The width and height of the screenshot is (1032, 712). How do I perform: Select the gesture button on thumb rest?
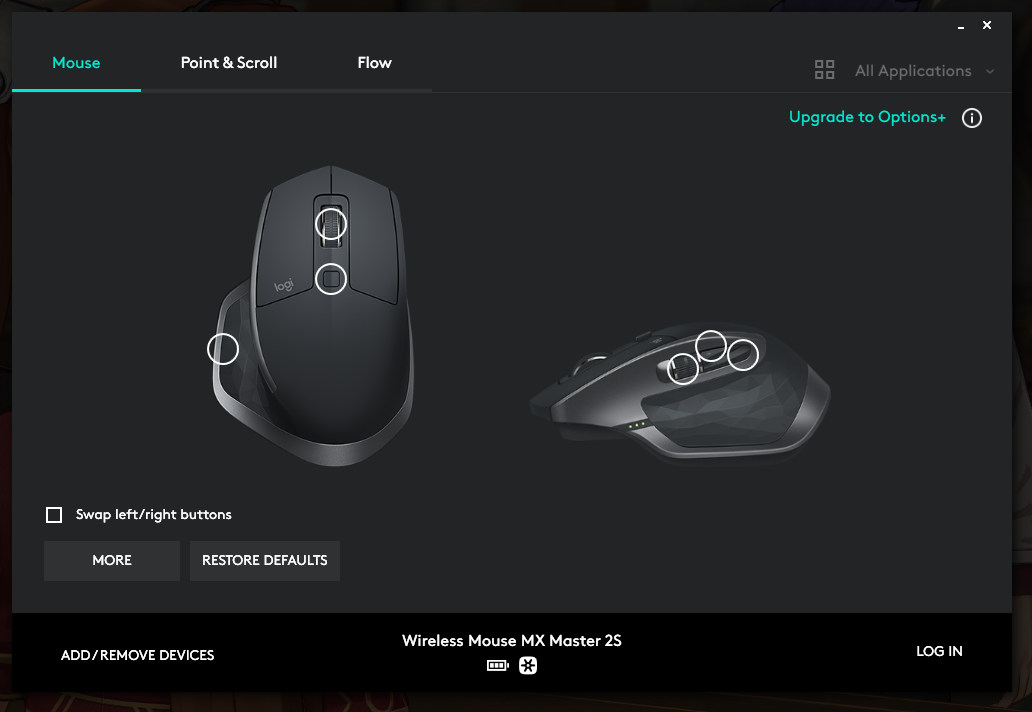(222, 349)
